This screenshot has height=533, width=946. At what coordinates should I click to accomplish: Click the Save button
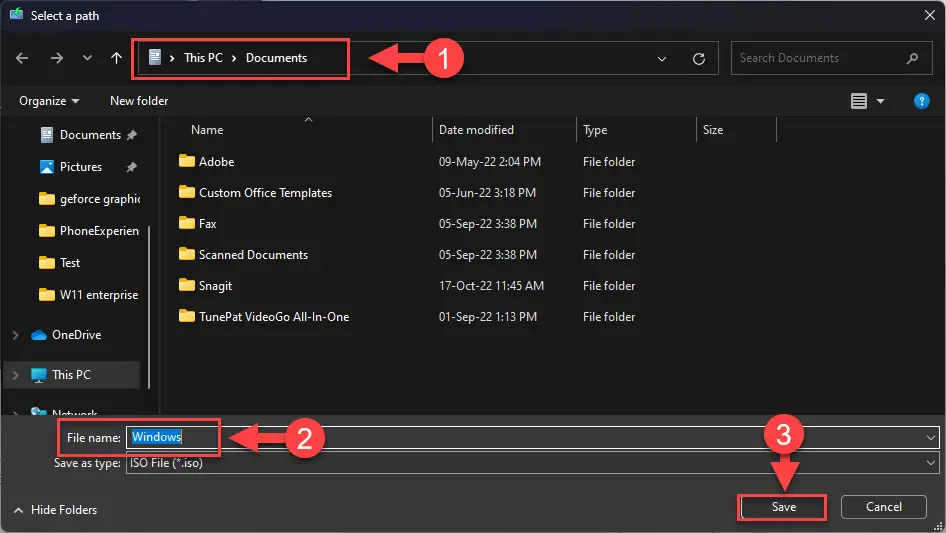pos(783,507)
